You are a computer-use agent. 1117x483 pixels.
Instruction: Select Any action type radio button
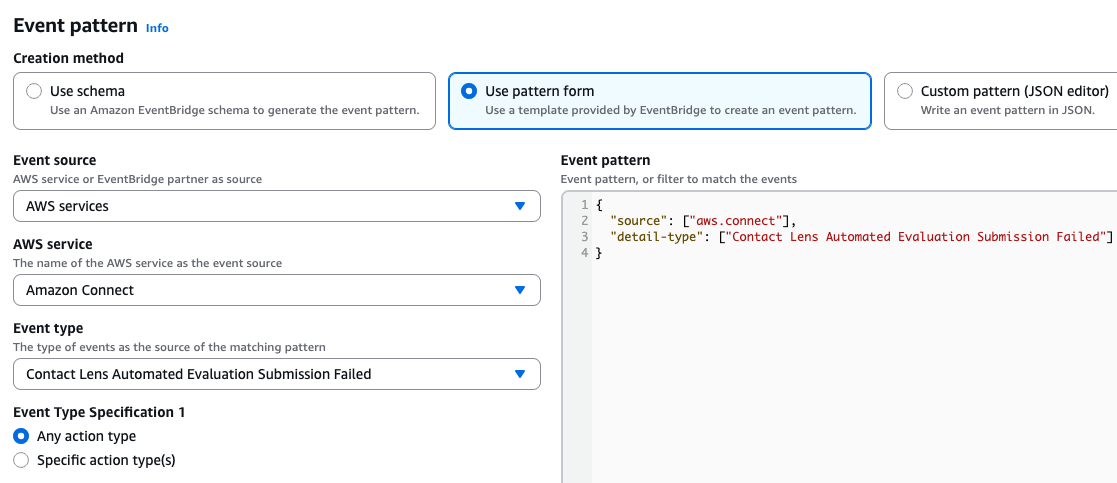21,436
